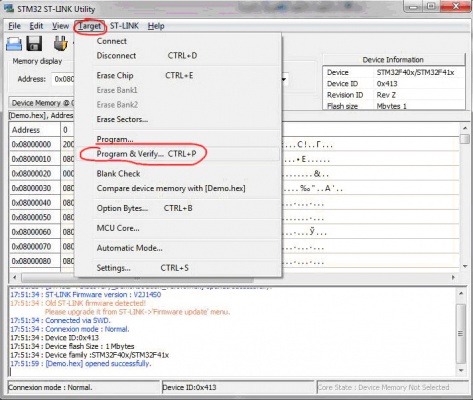Viewport: 473px width, 400px height.
Task: Click the log panel scrollbar thumb
Action: tap(461, 334)
